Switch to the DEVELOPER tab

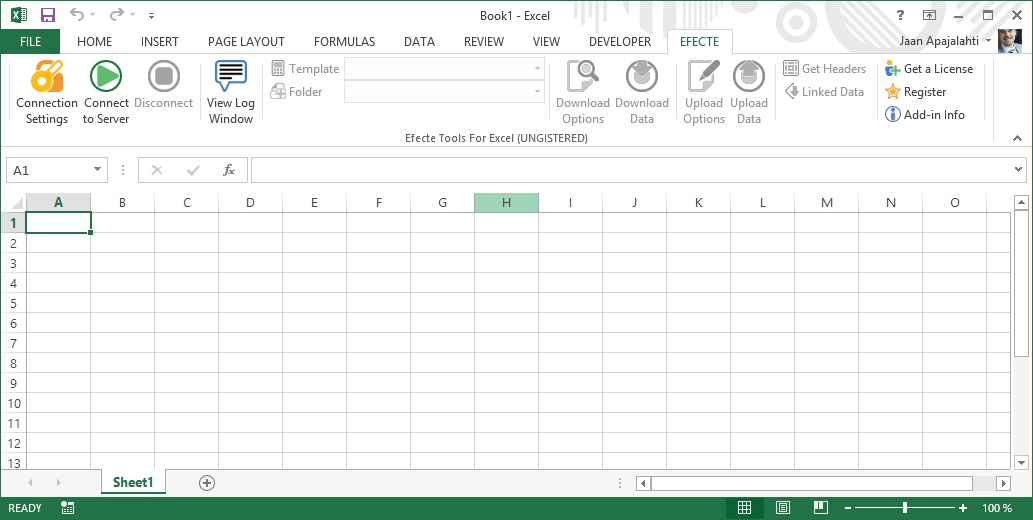620,42
